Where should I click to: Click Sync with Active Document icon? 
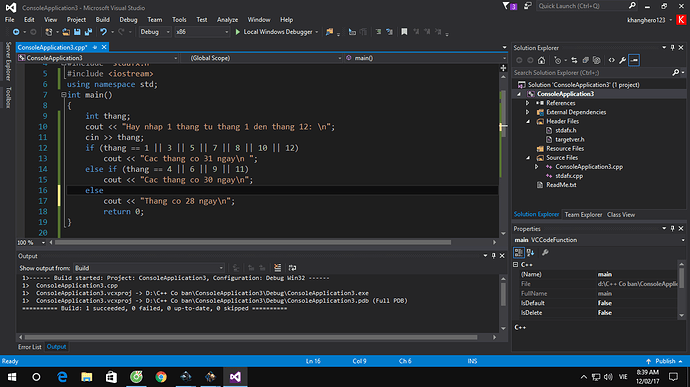(574, 60)
